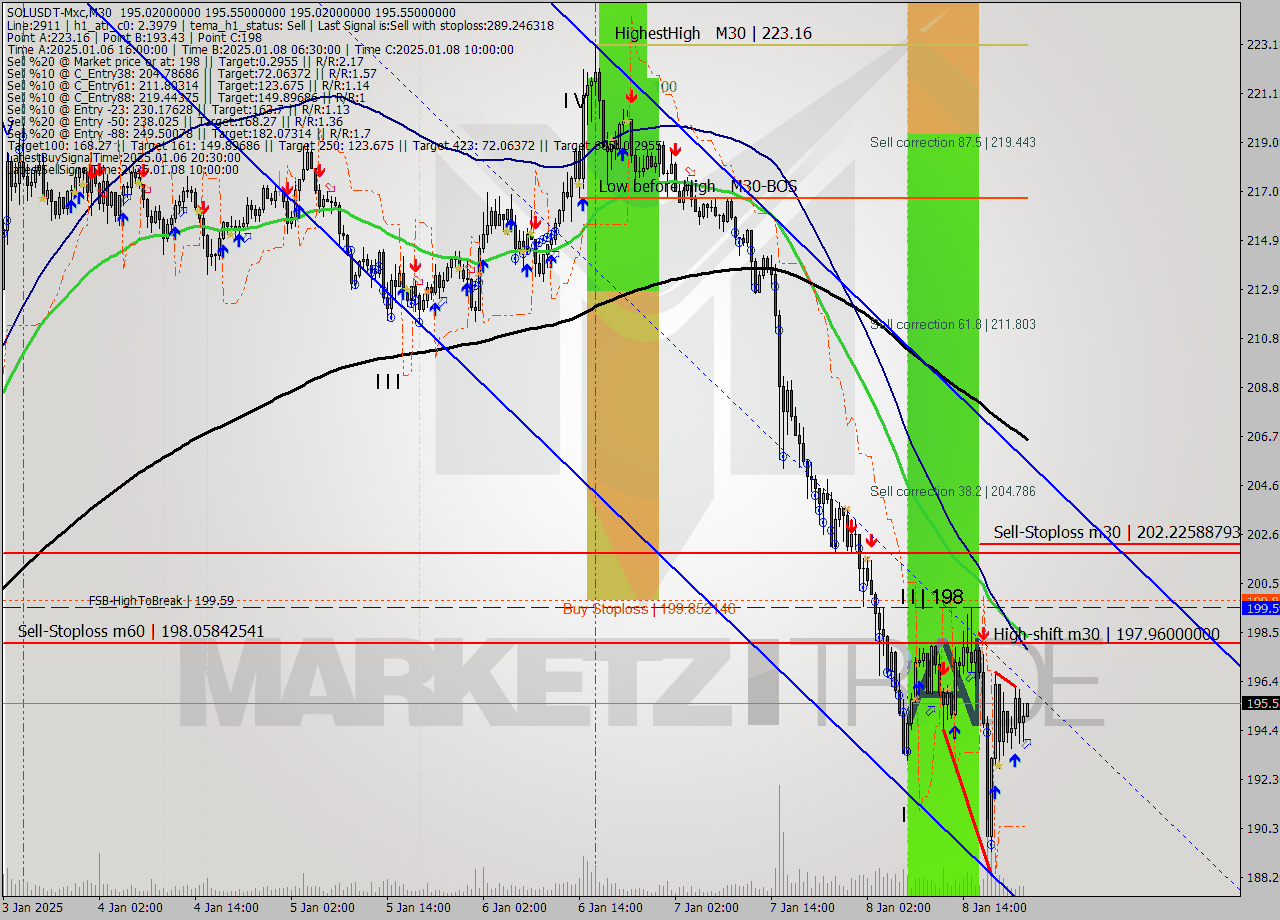
Task: Click the '3 Jan 2025' date label
Action: (x=33, y=908)
